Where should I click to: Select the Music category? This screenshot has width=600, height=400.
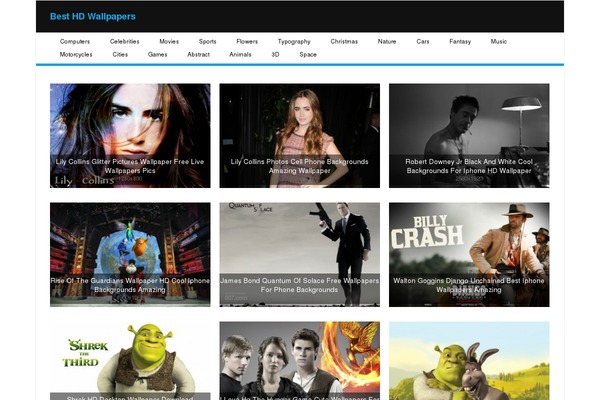[499, 41]
